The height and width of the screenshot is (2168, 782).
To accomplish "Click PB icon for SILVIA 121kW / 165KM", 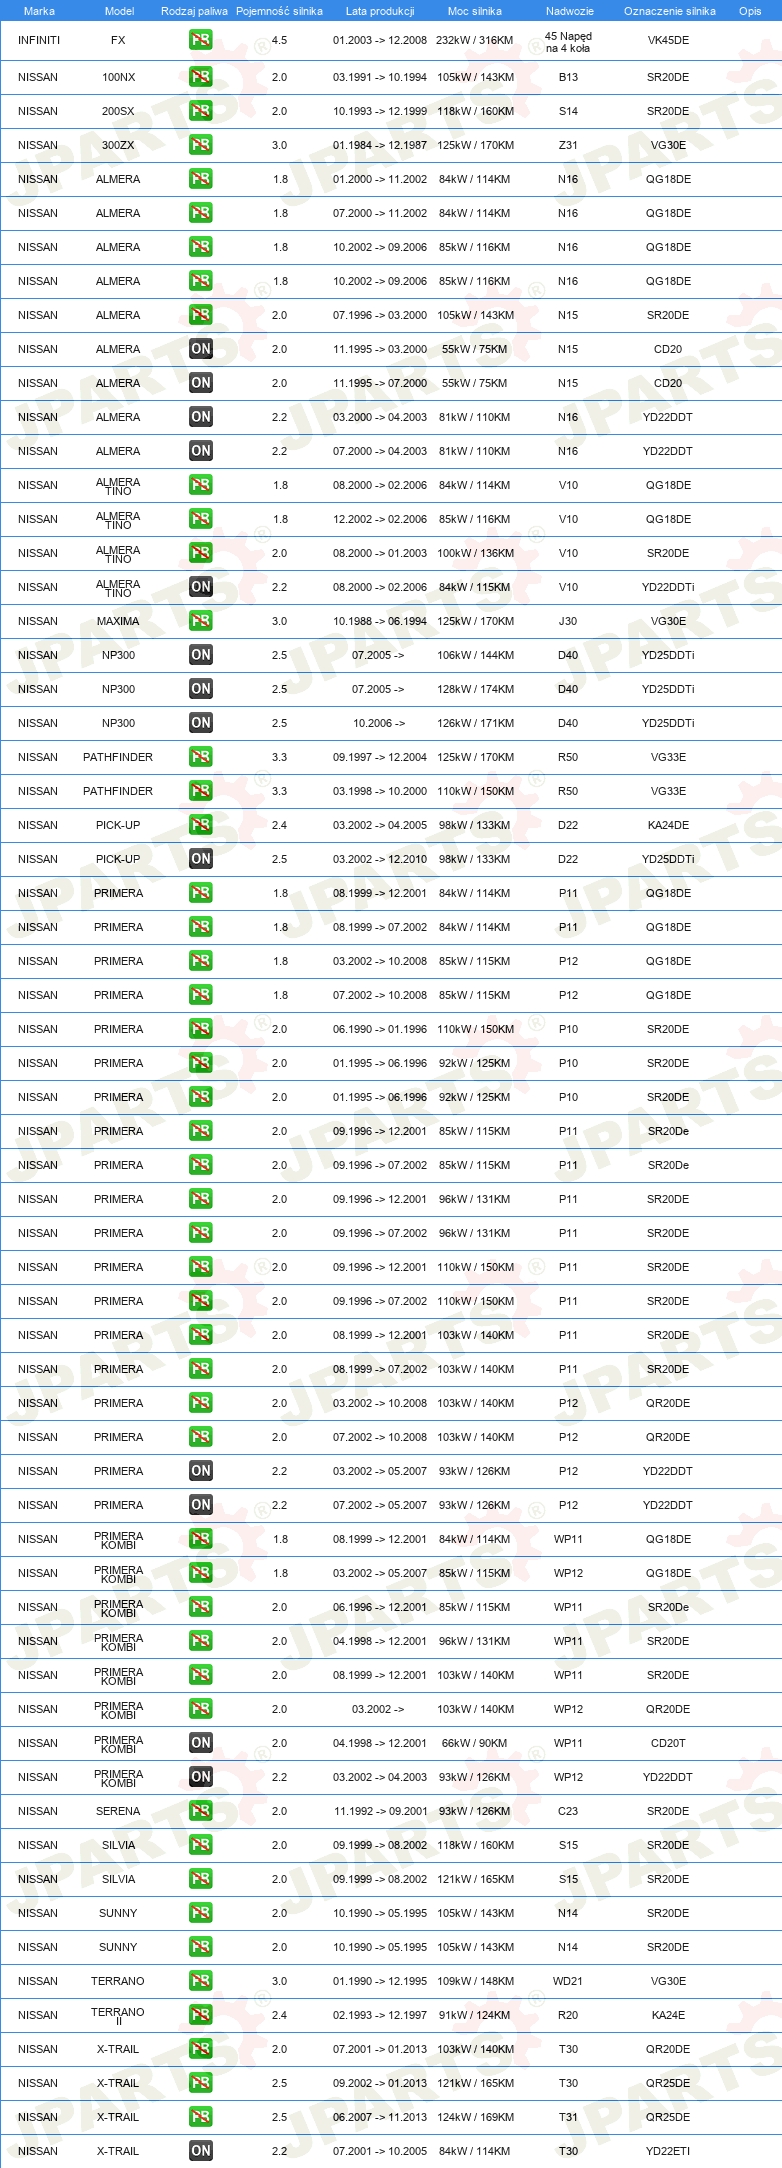I will point(201,1879).
